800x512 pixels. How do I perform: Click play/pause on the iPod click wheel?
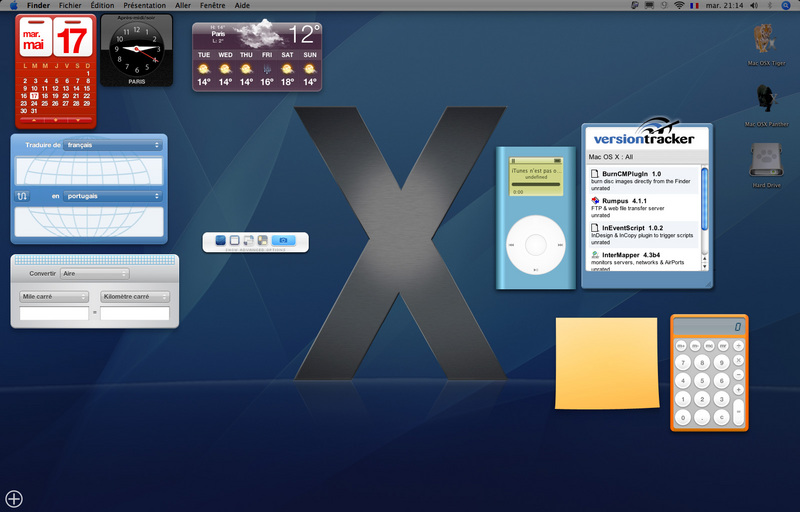click(x=536, y=269)
